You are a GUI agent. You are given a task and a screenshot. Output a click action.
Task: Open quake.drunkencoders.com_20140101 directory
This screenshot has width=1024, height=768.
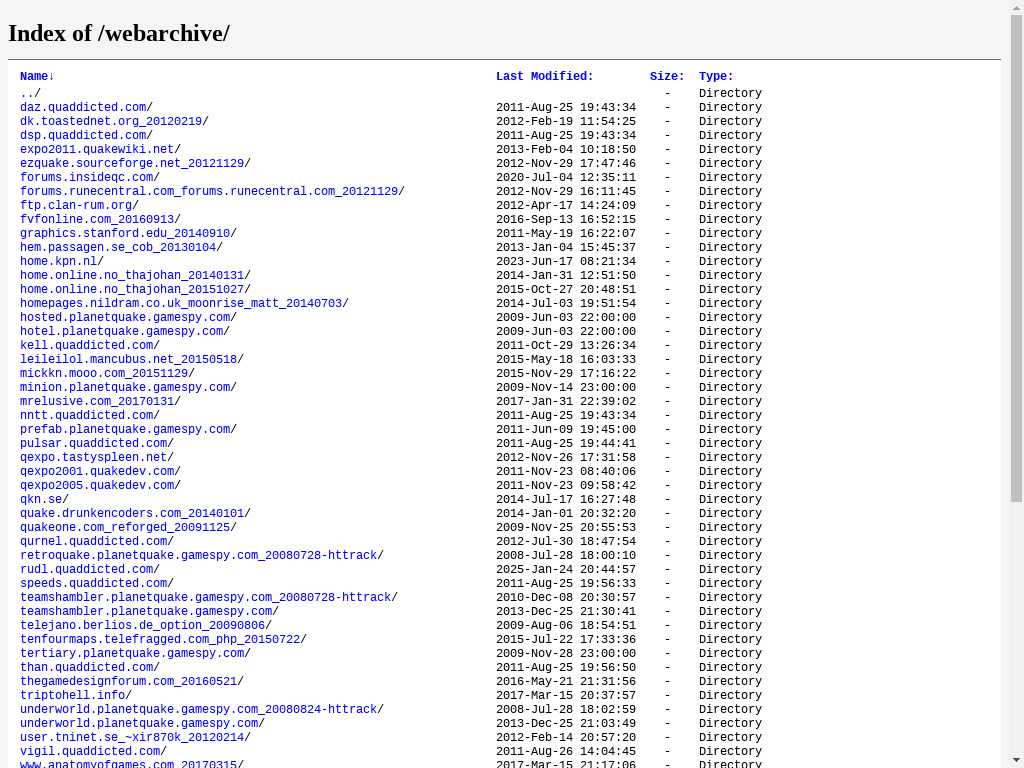point(132,515)
